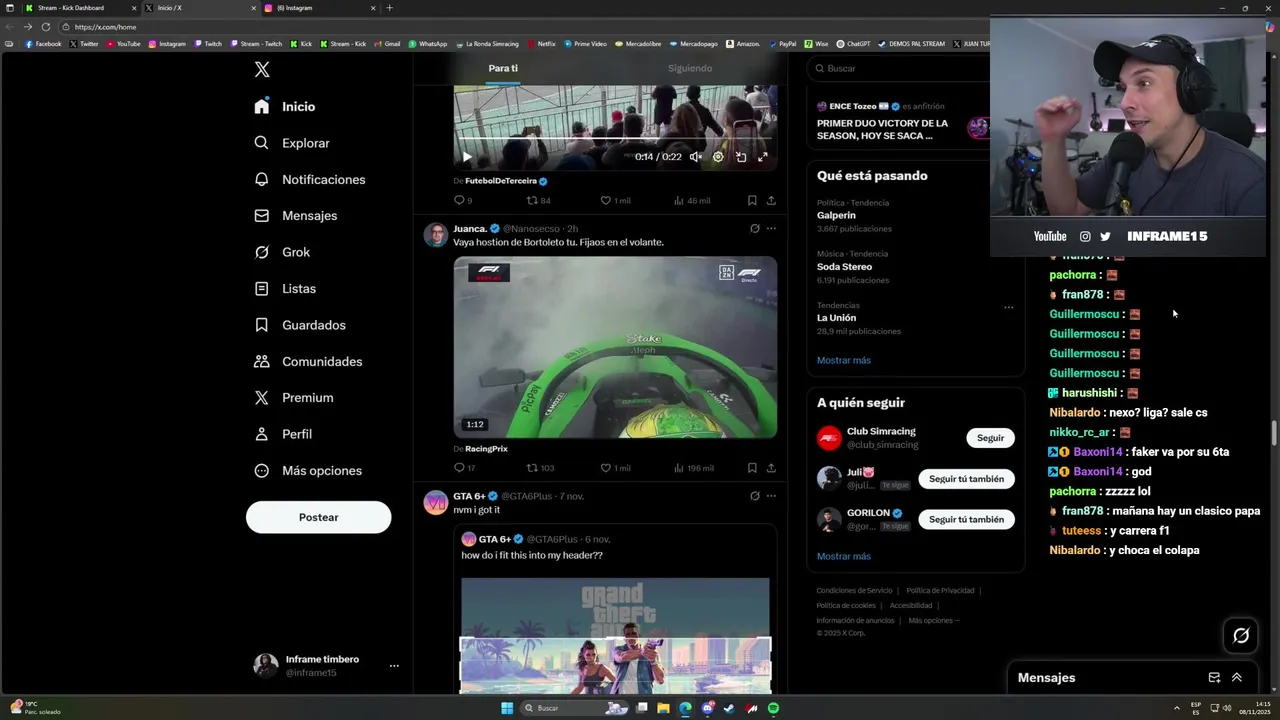
Task: Show more accounts under A quién seguir
Action: point(843,556)
